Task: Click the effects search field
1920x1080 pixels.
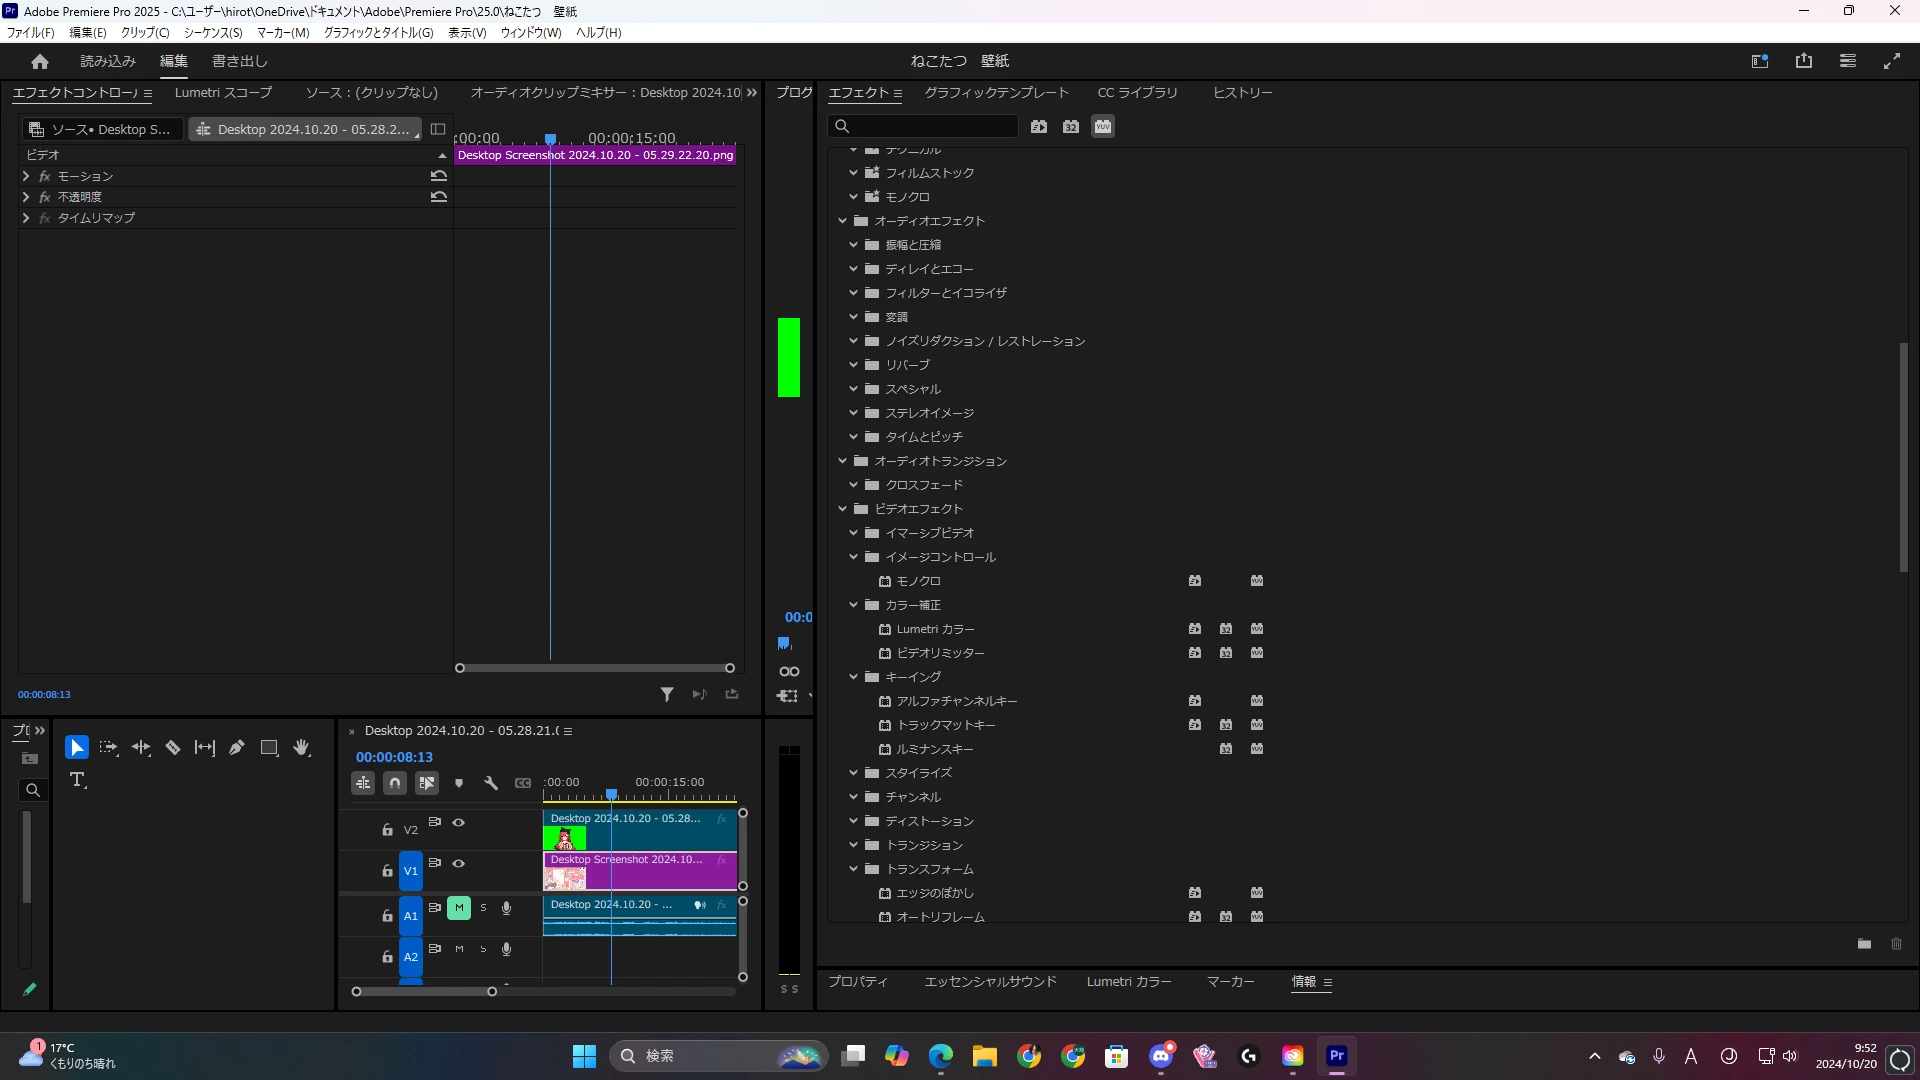Action: (930, 127)
